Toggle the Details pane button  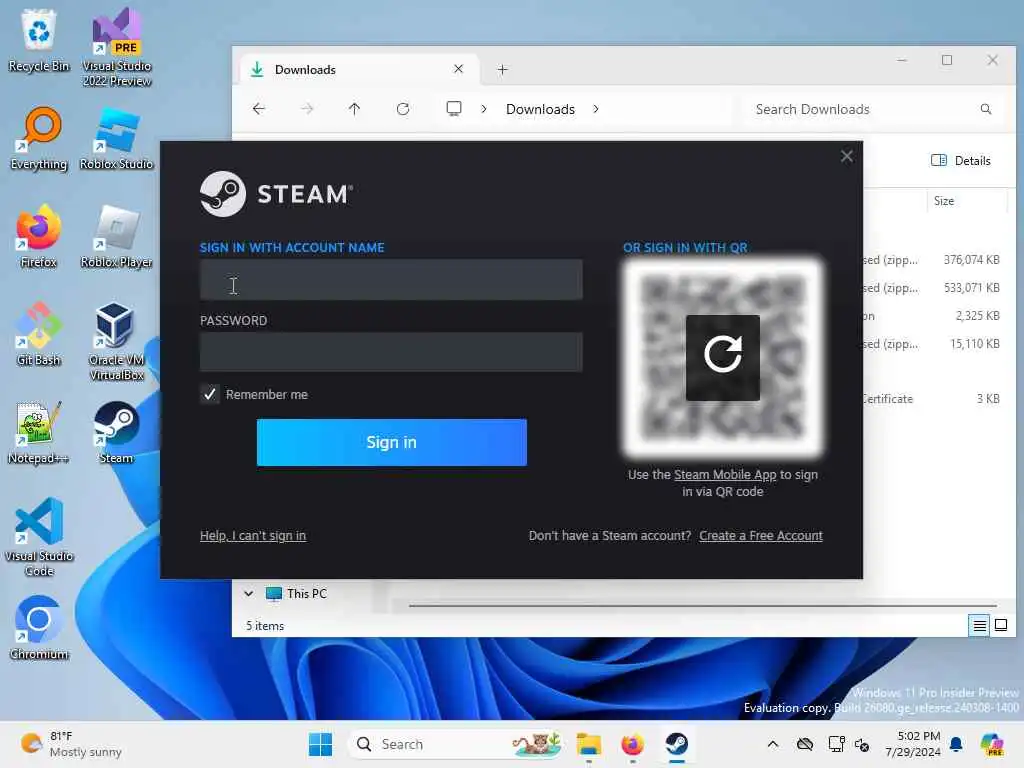(x=961, y=161)
